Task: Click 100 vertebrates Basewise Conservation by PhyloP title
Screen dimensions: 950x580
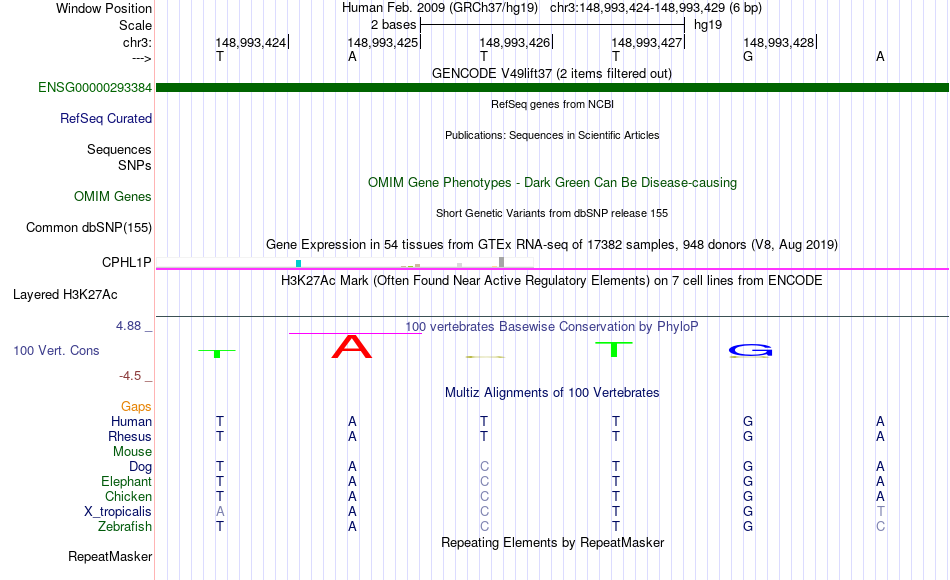Action: coord(552,326)
